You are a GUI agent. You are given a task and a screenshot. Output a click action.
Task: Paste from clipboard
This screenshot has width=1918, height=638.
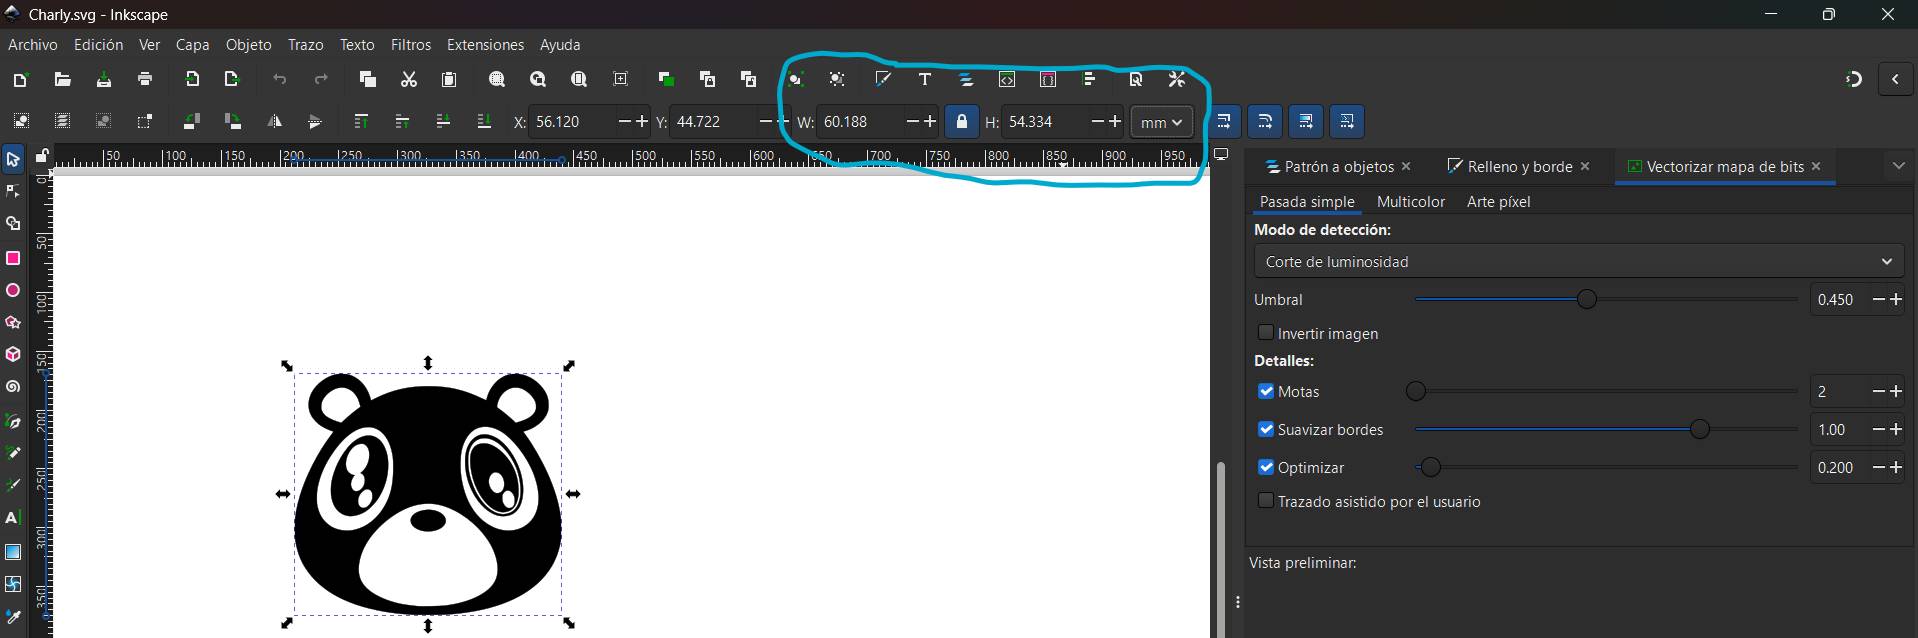[x=449, y=80]
